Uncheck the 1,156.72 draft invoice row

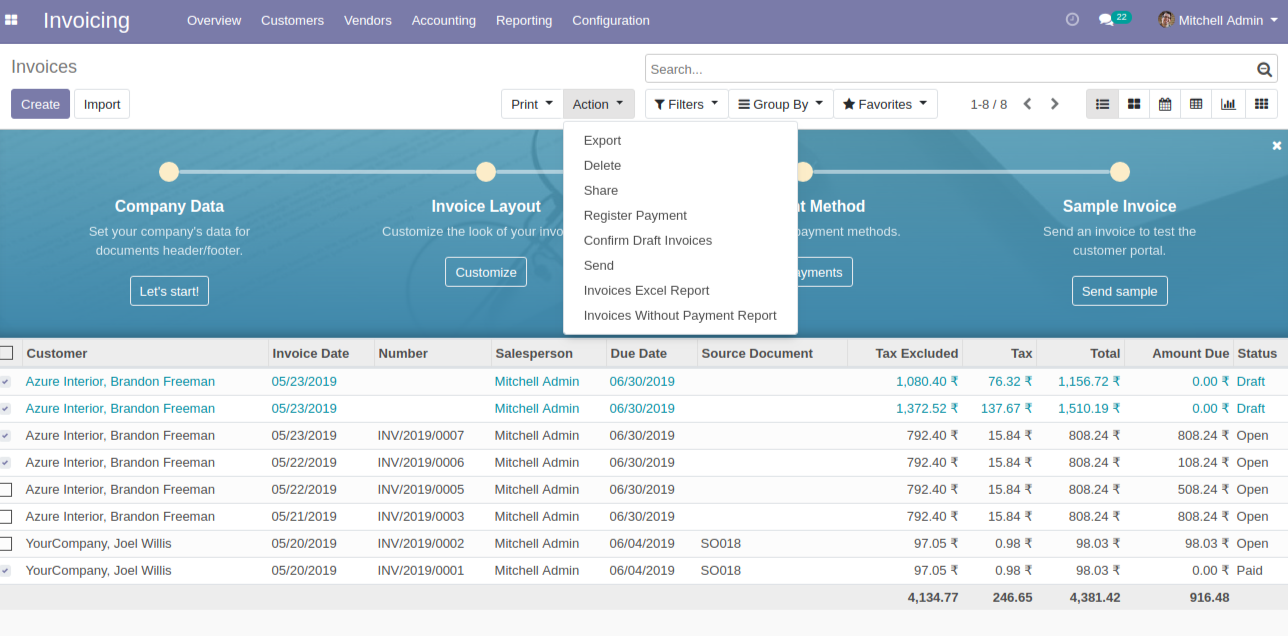point(5,381)
